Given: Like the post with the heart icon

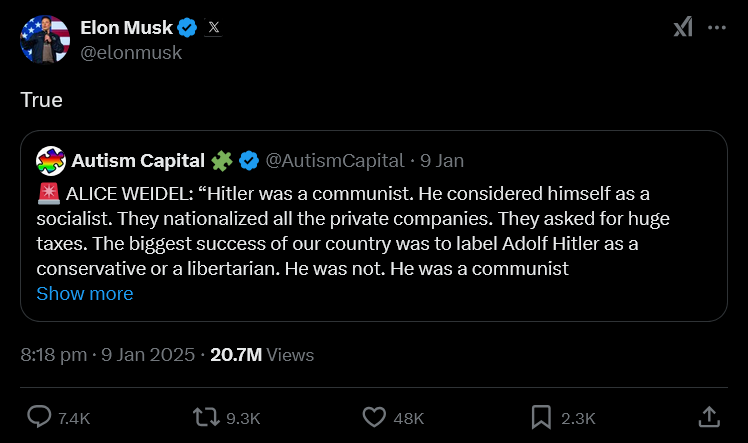Looking at the screenshot, I should click(x=374, y=417).
